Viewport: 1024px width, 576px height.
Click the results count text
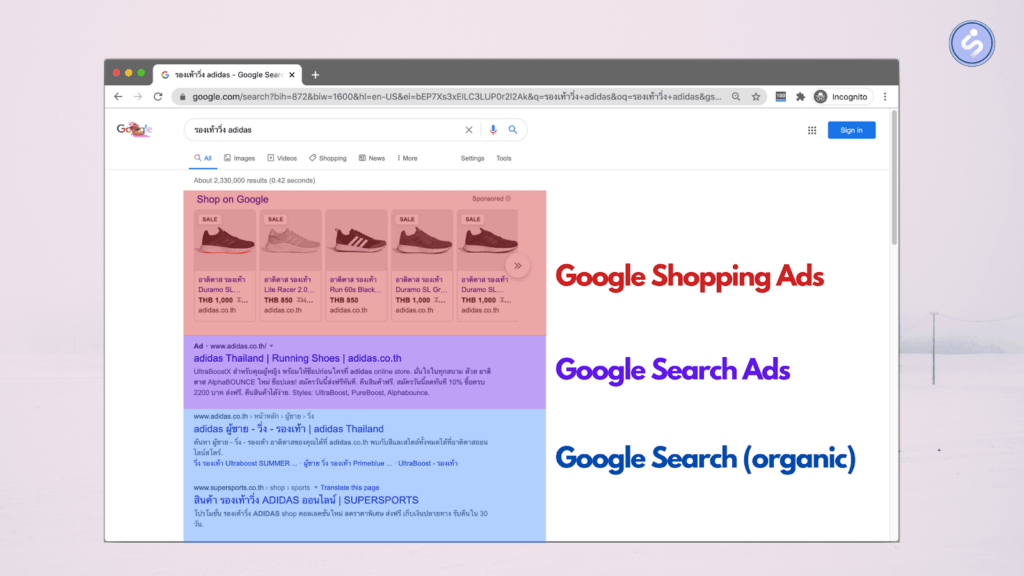pyautogui.click(x=254, y=180)
